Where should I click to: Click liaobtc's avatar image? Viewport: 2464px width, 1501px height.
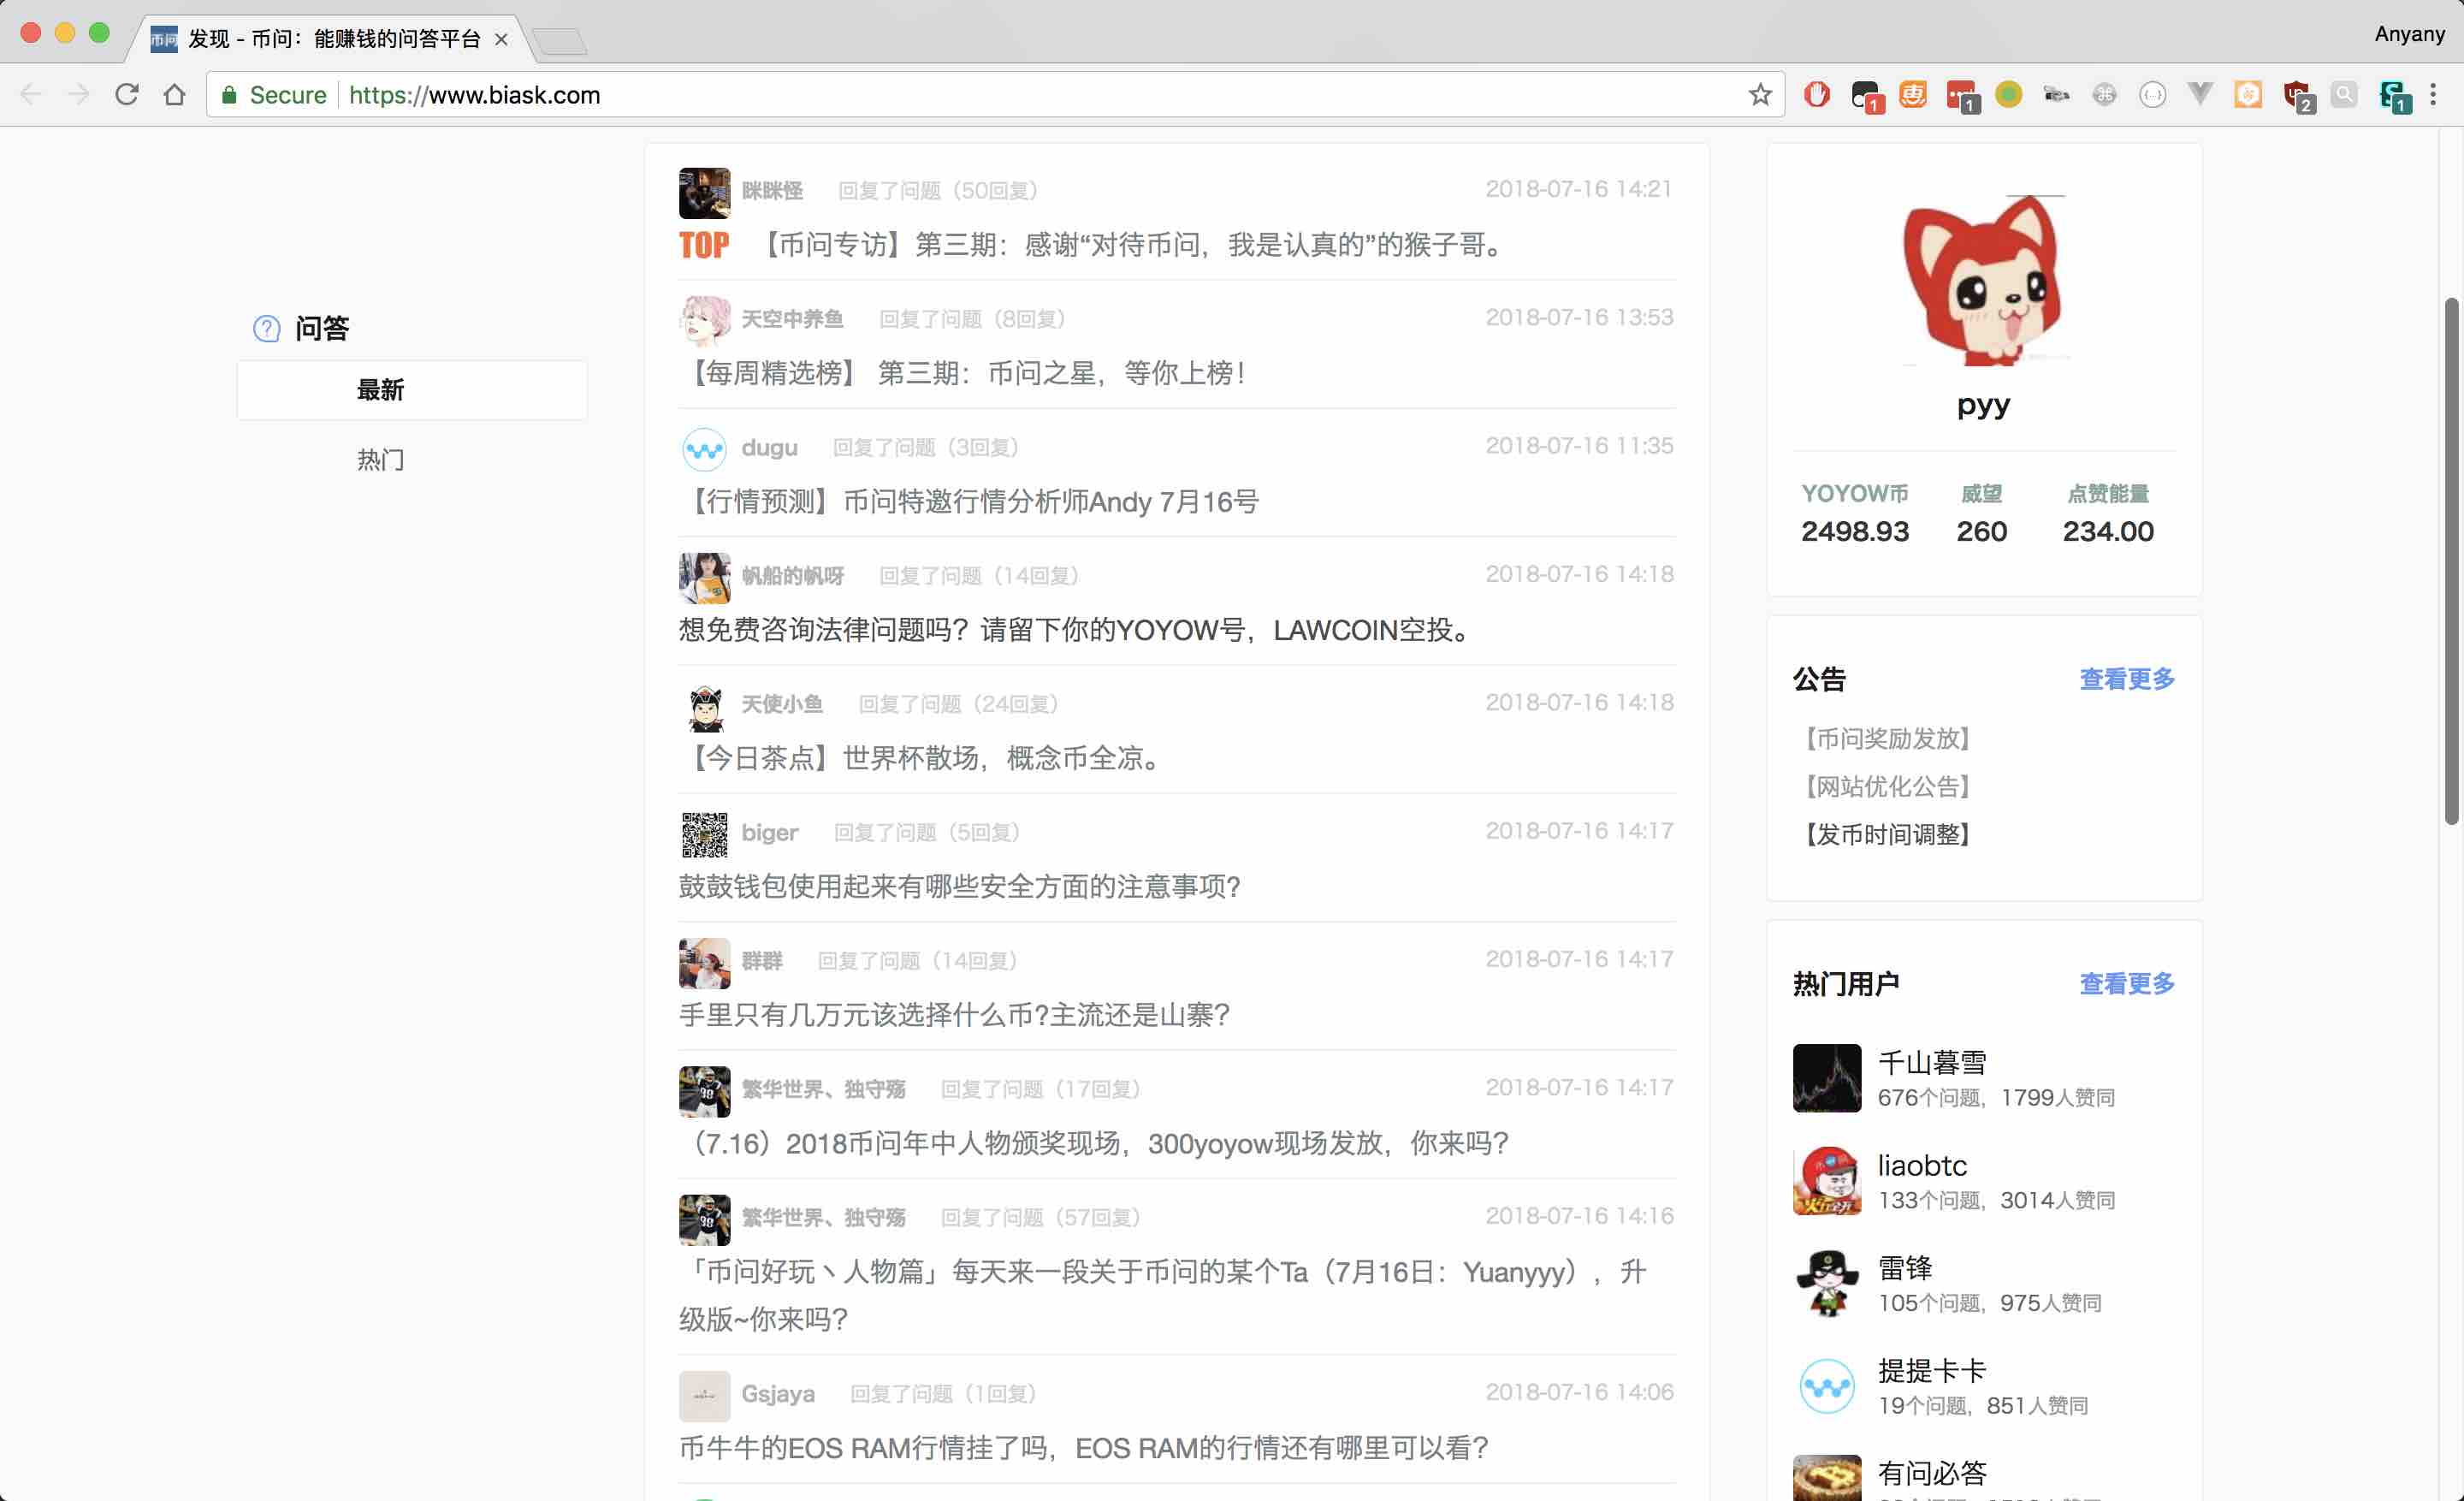(x=1827, y=1181)
